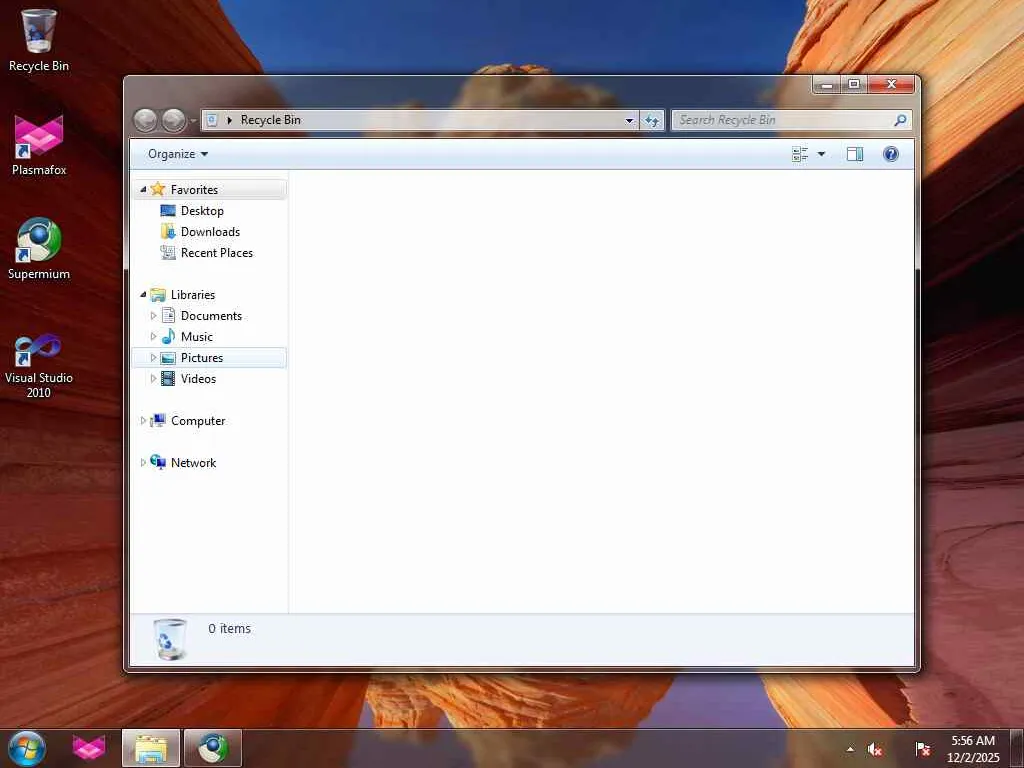This screenshot has width=1024, height=768.
Task: Collapse the Favorites group
Action: [x=143, y=189]
